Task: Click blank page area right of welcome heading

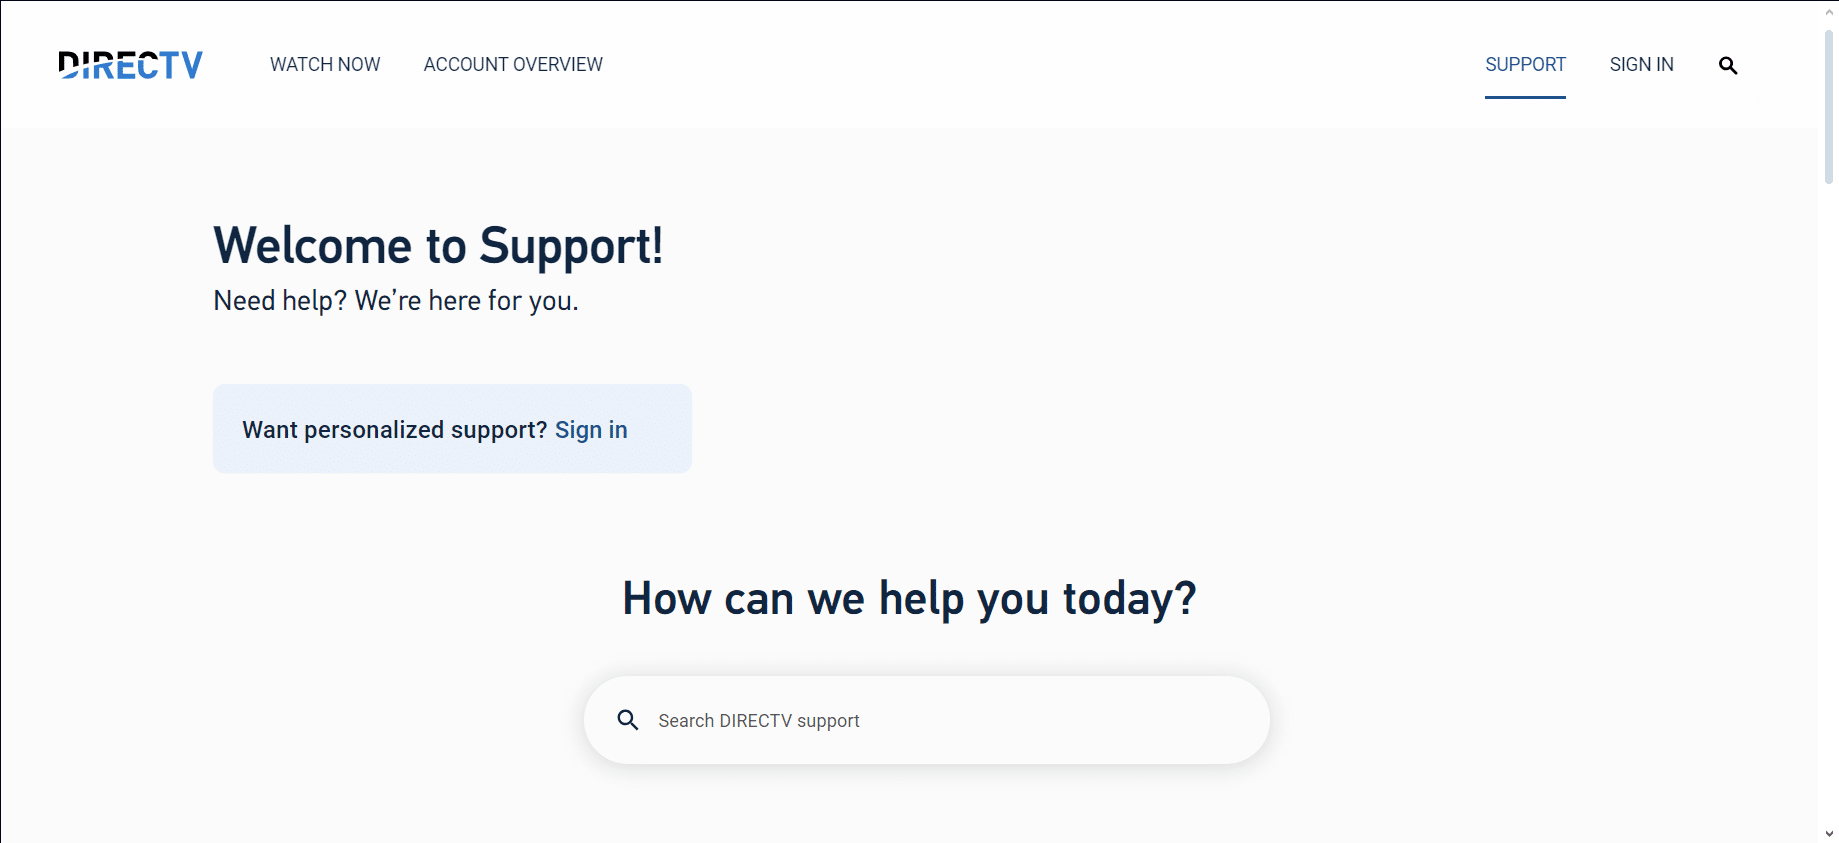Action: (1200, 250)
